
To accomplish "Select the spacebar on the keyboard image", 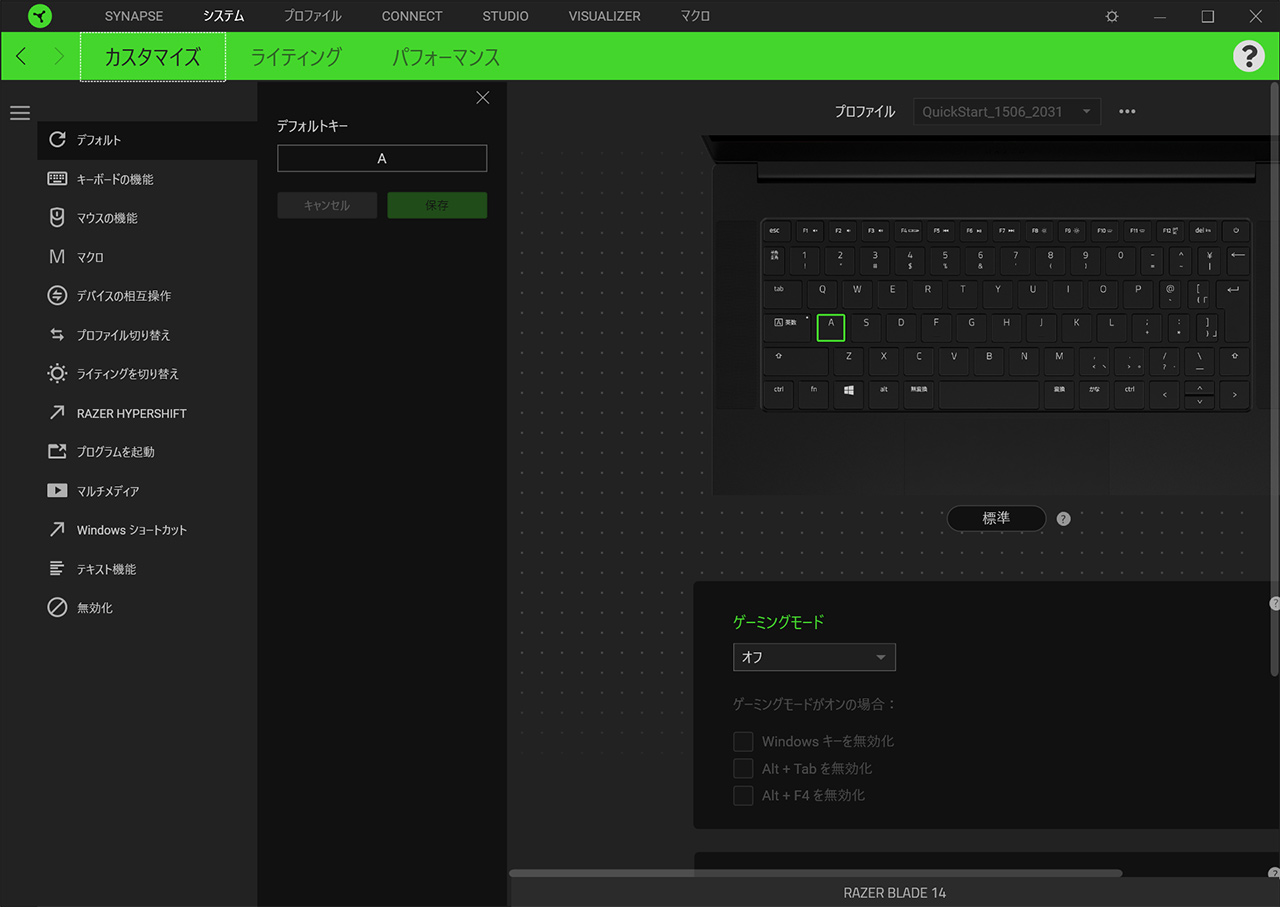I will [988, 394].
